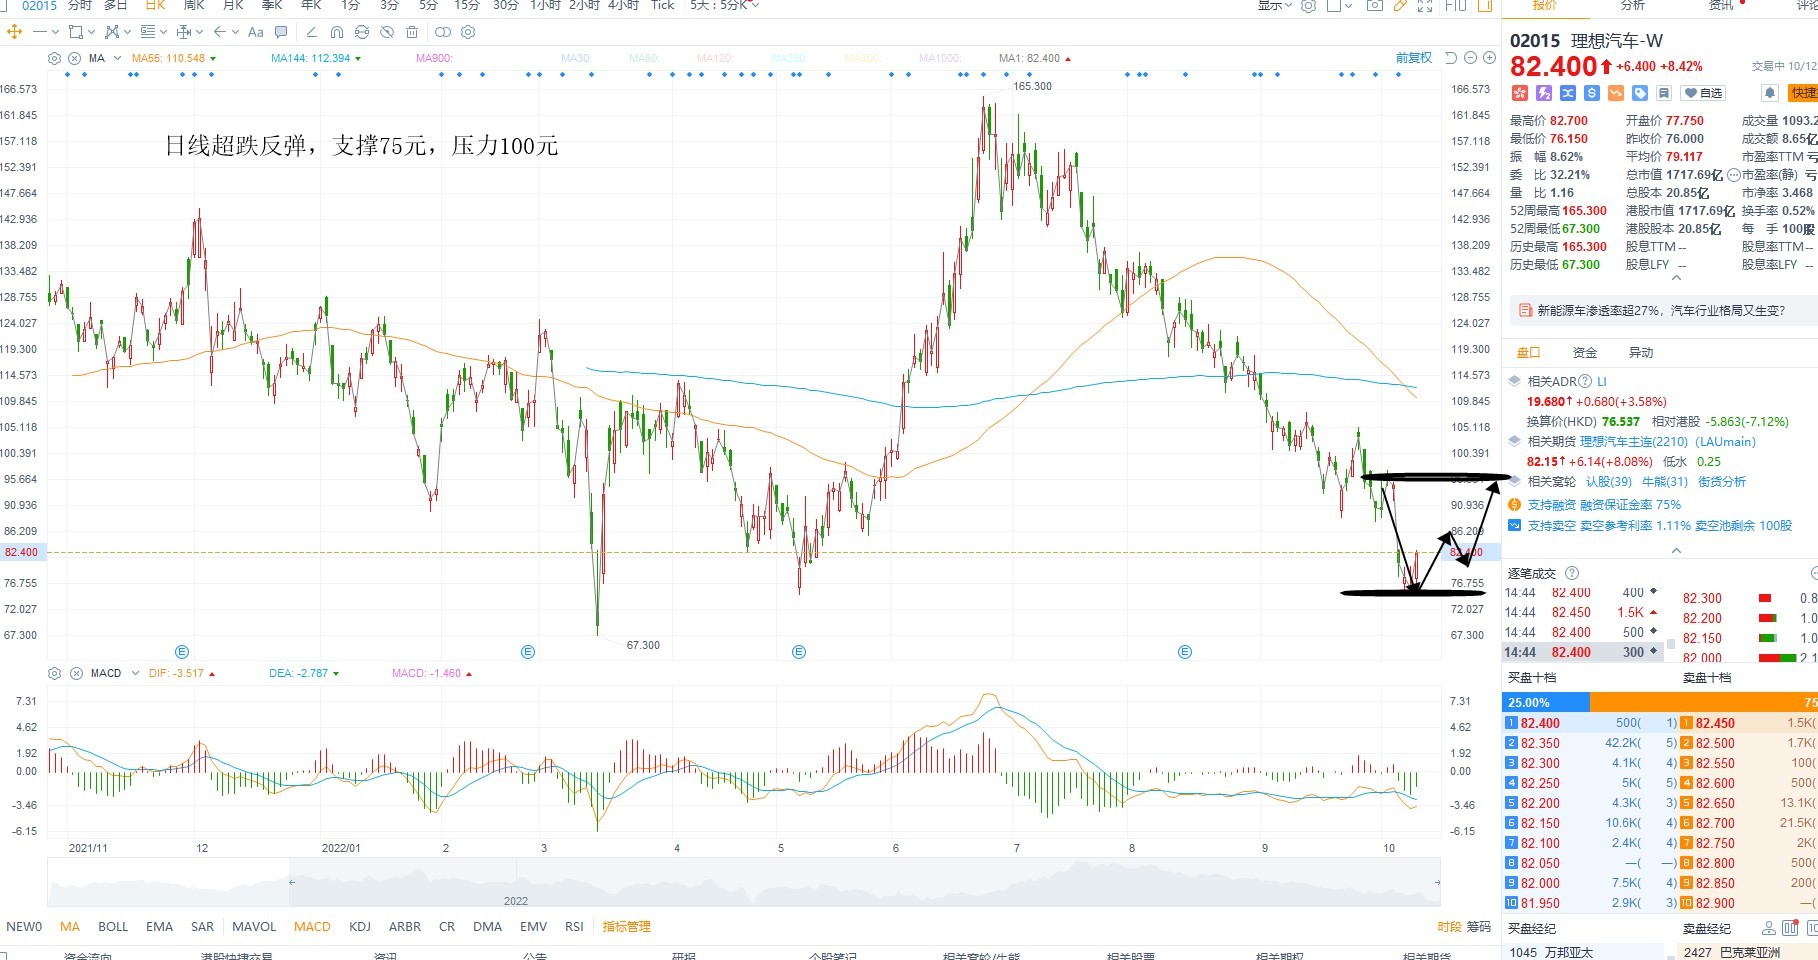Image resolution: width=1818 pixels, height=960 pixels.
Task: Open drawing toolbar settings gear
Action: (x=468, y=32)
